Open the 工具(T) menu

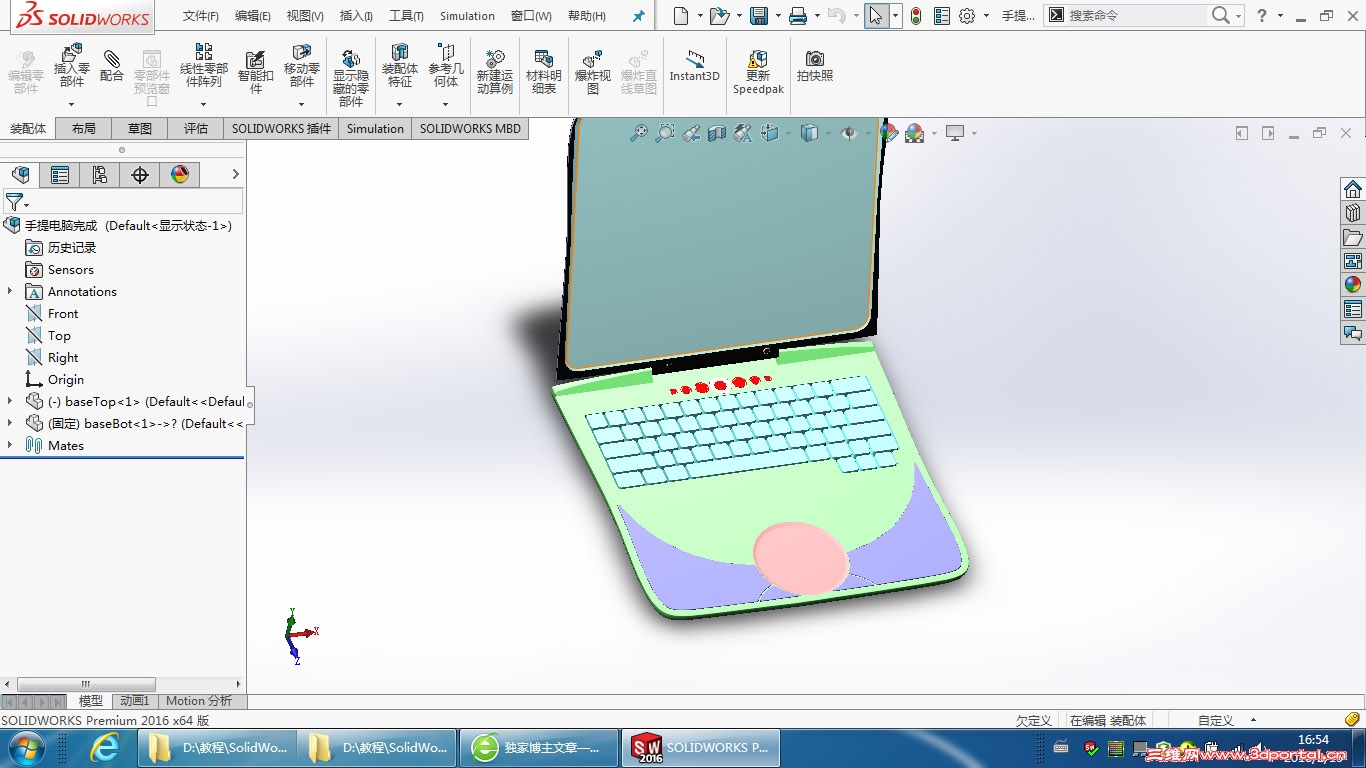pos(406,16)
